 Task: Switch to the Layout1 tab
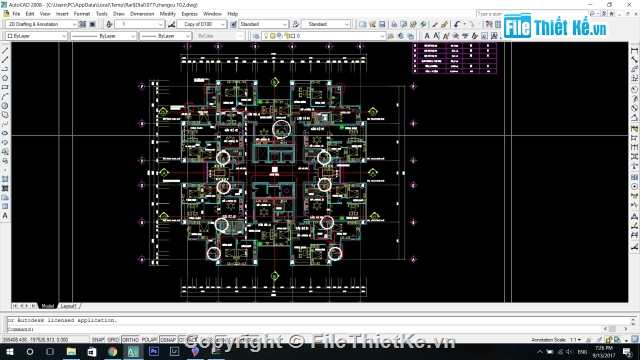point(69,306)
